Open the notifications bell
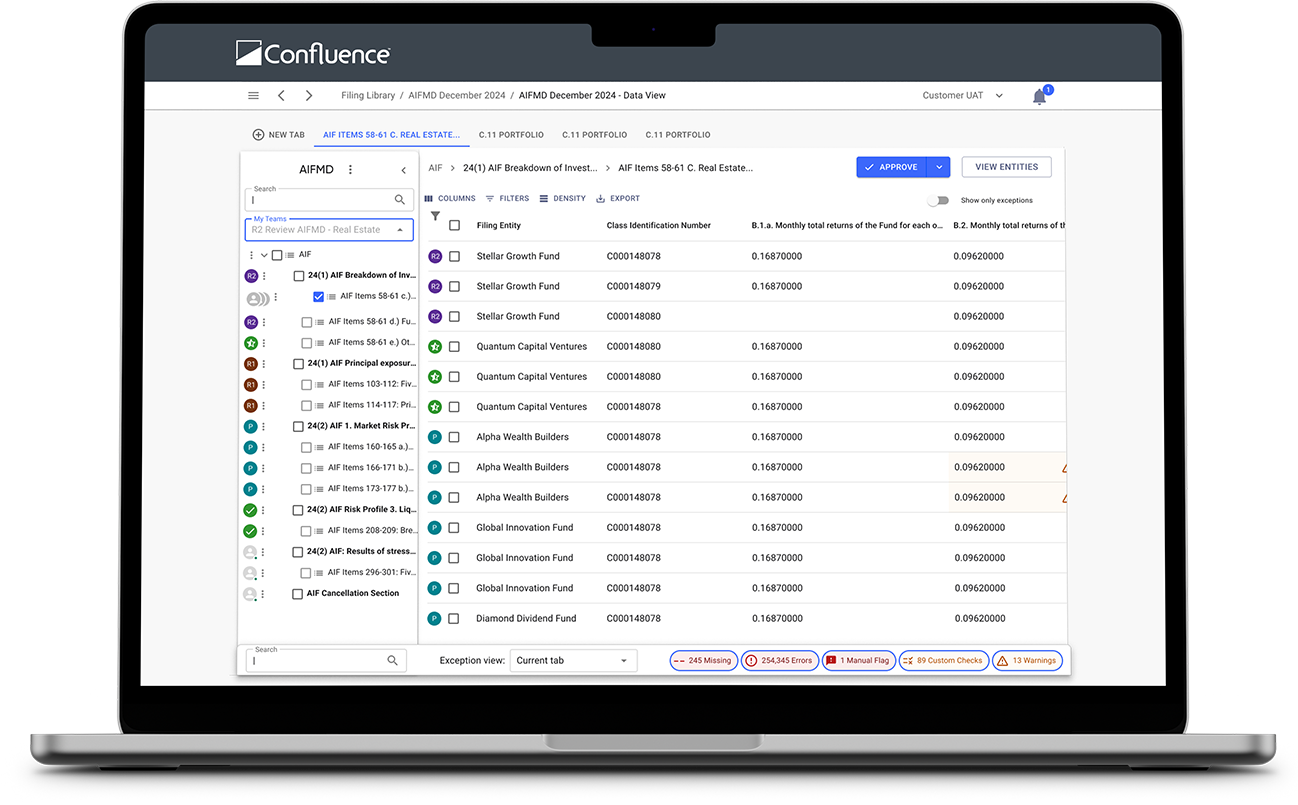This screenshot has height=805, width=1298. tap(1039, 97)
